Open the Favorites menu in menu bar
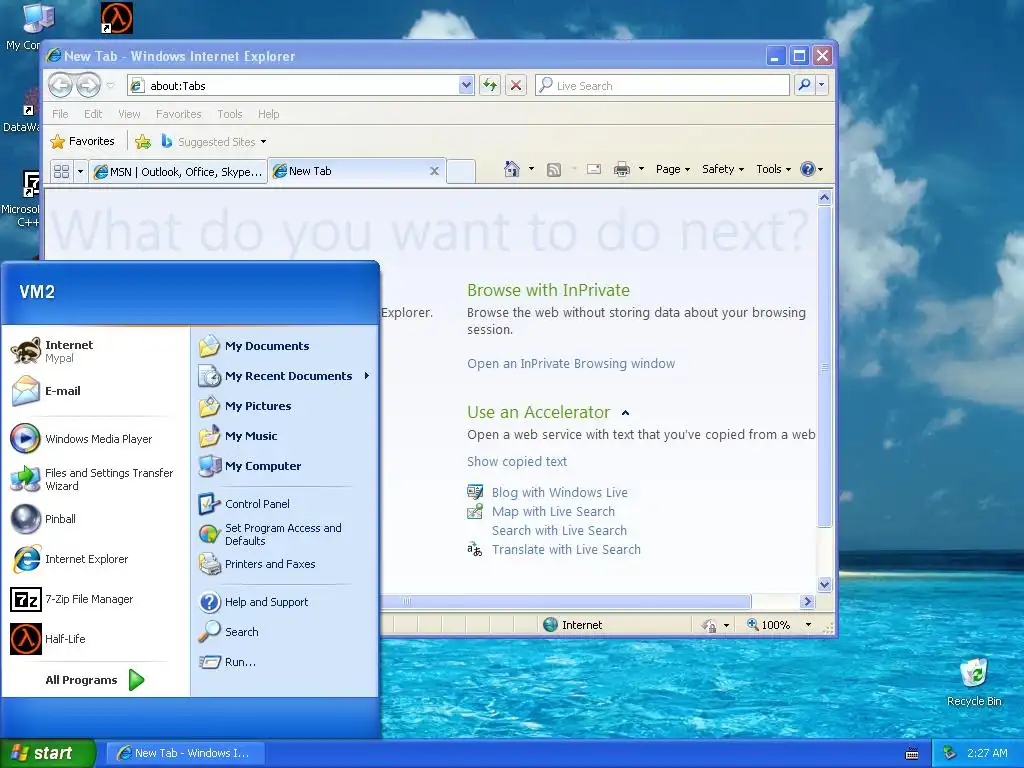 (x=179, y=114)
